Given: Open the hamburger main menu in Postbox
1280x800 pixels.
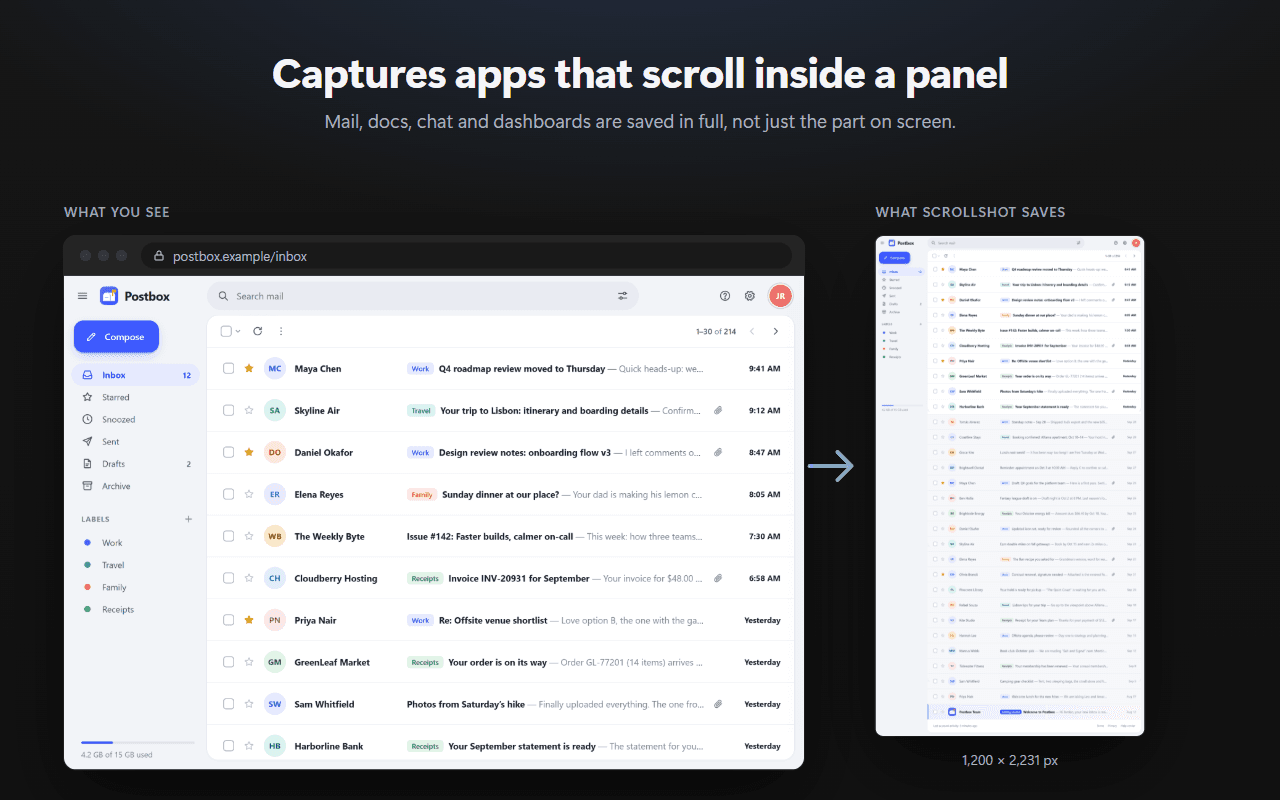Looking at the screenshot, I should click(83, 296).
